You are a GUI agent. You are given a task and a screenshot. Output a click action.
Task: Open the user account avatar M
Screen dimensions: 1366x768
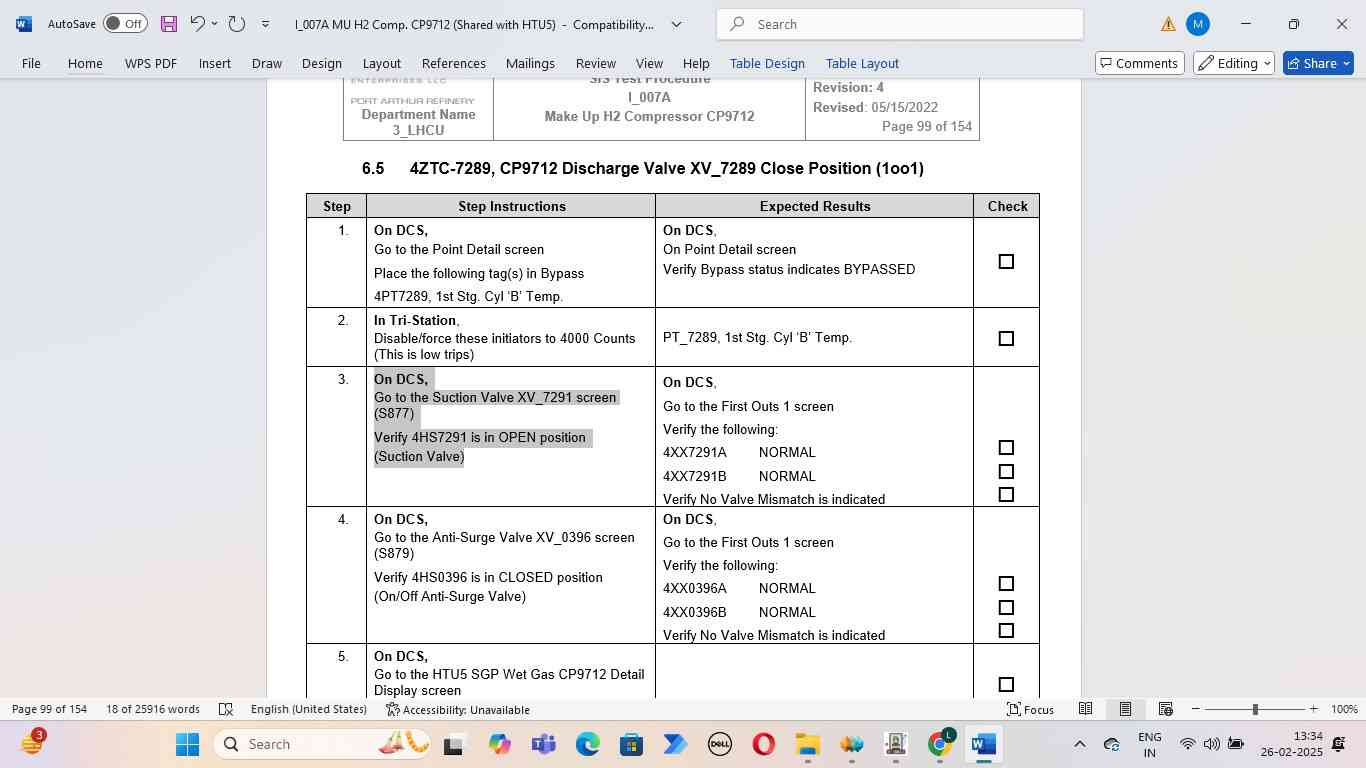click(x=1197, y=24)
